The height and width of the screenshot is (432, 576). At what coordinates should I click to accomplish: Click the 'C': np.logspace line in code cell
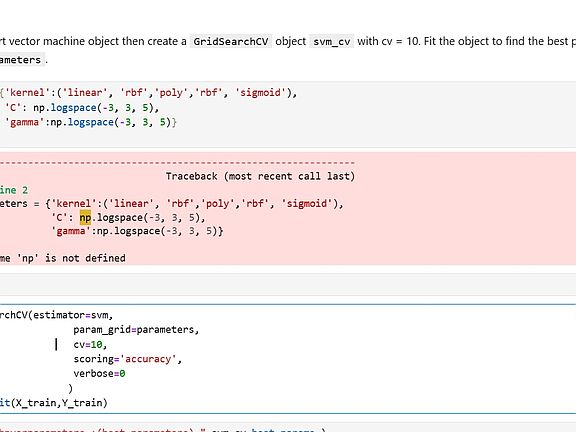80,108
